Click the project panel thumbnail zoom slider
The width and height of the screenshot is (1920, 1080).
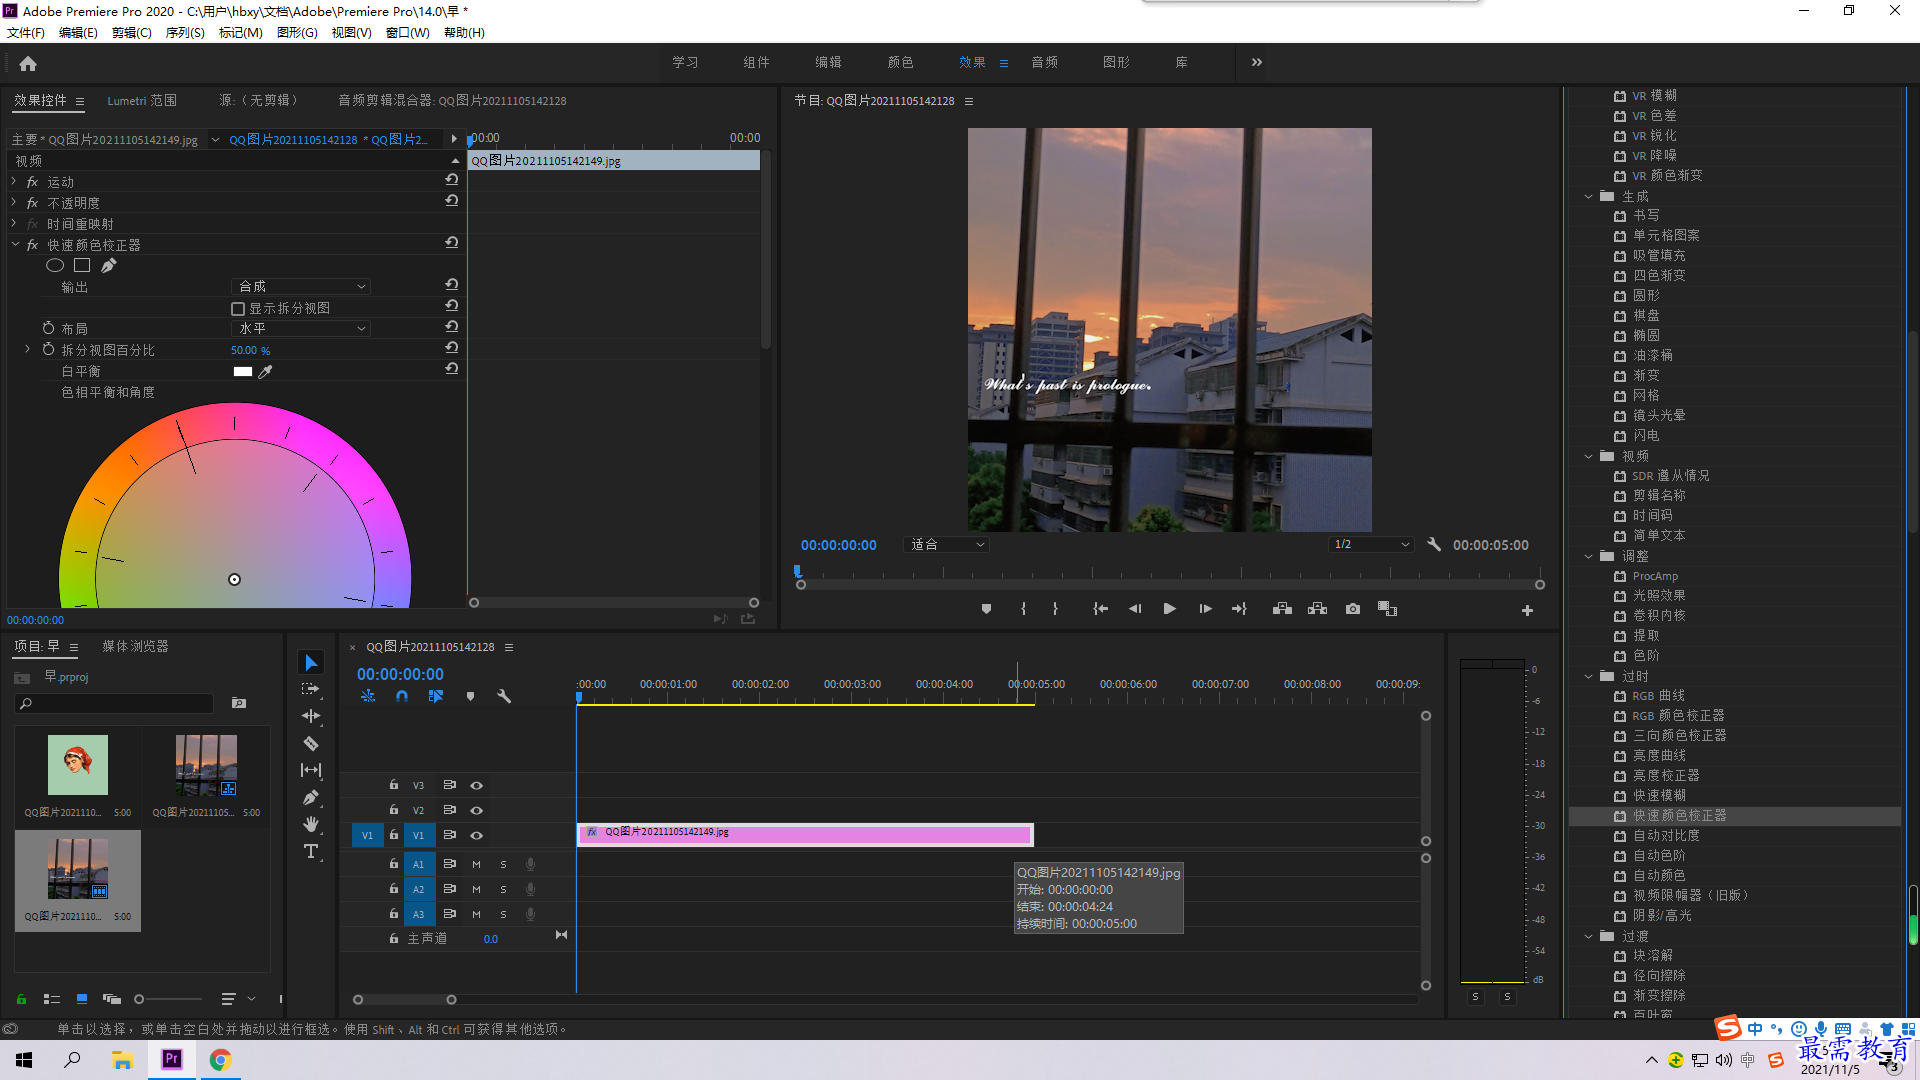click(x=168, y=999)
